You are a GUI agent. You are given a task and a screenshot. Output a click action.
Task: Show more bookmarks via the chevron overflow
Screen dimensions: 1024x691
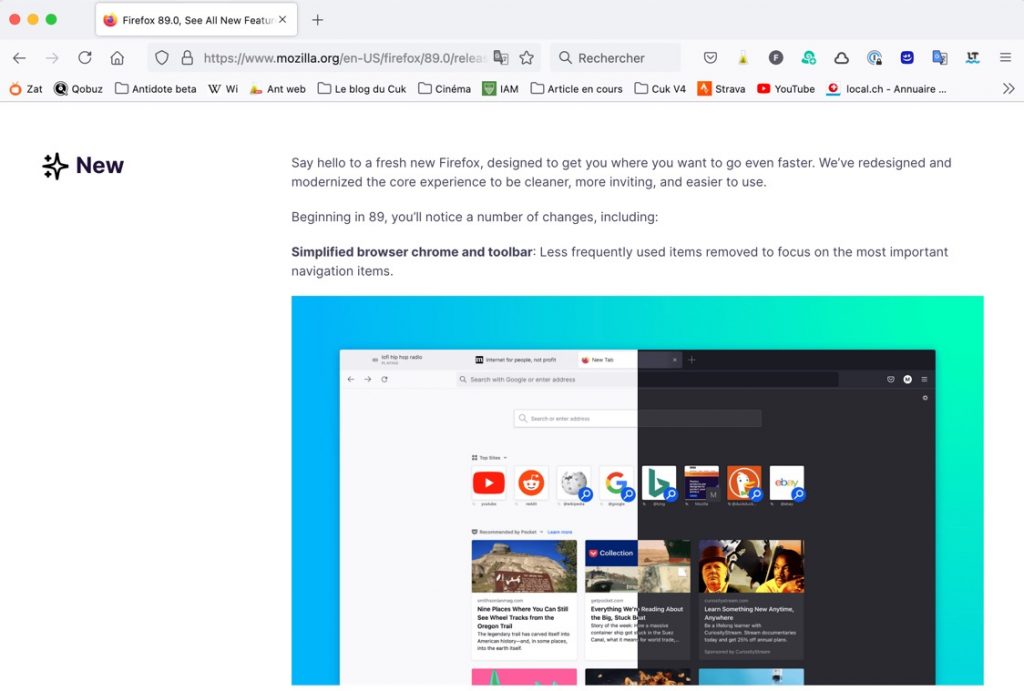coord(1008,89)
